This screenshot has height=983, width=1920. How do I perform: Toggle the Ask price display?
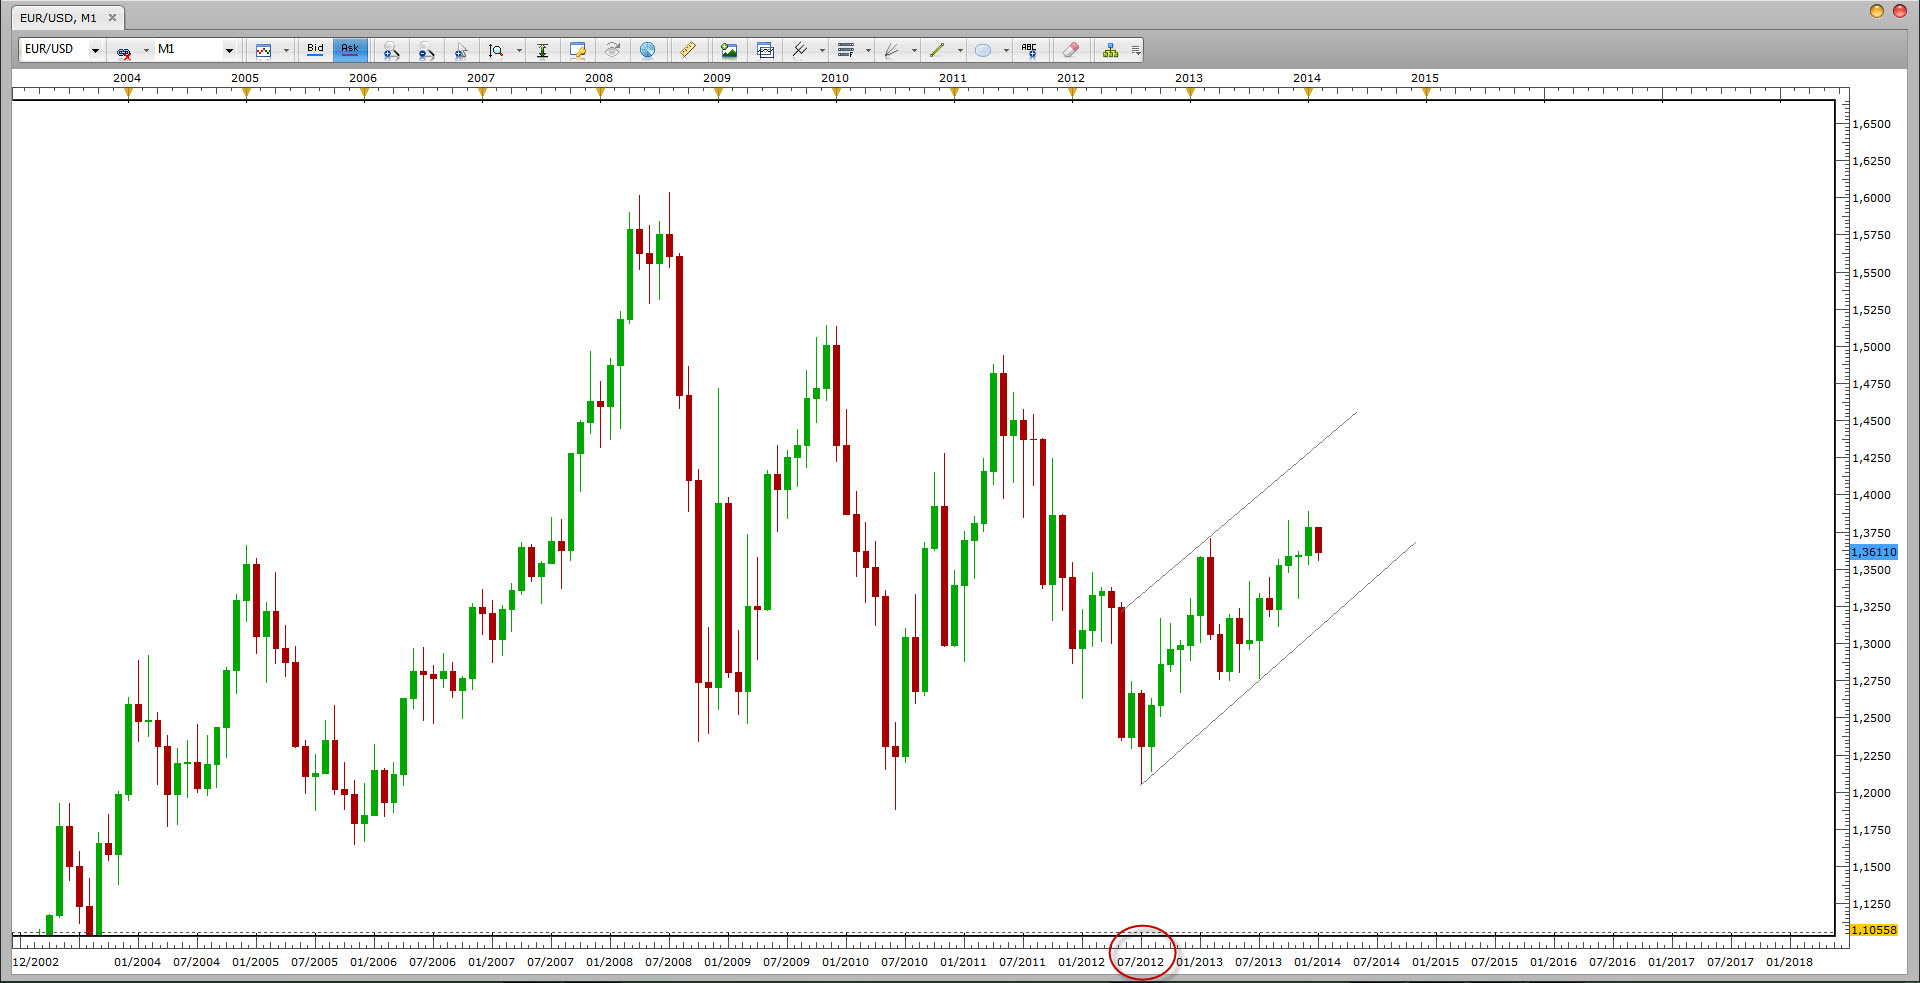(x=350, y=49)
